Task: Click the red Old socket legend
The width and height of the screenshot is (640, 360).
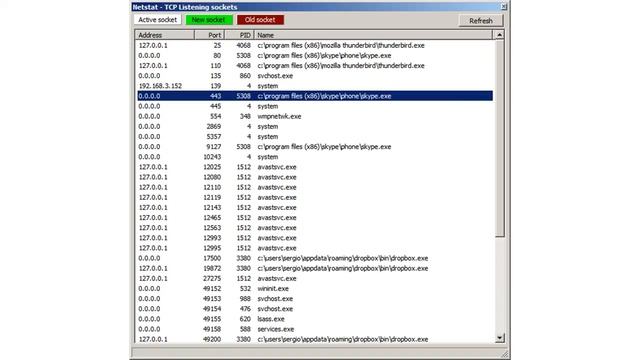Action: coord(260,20)
